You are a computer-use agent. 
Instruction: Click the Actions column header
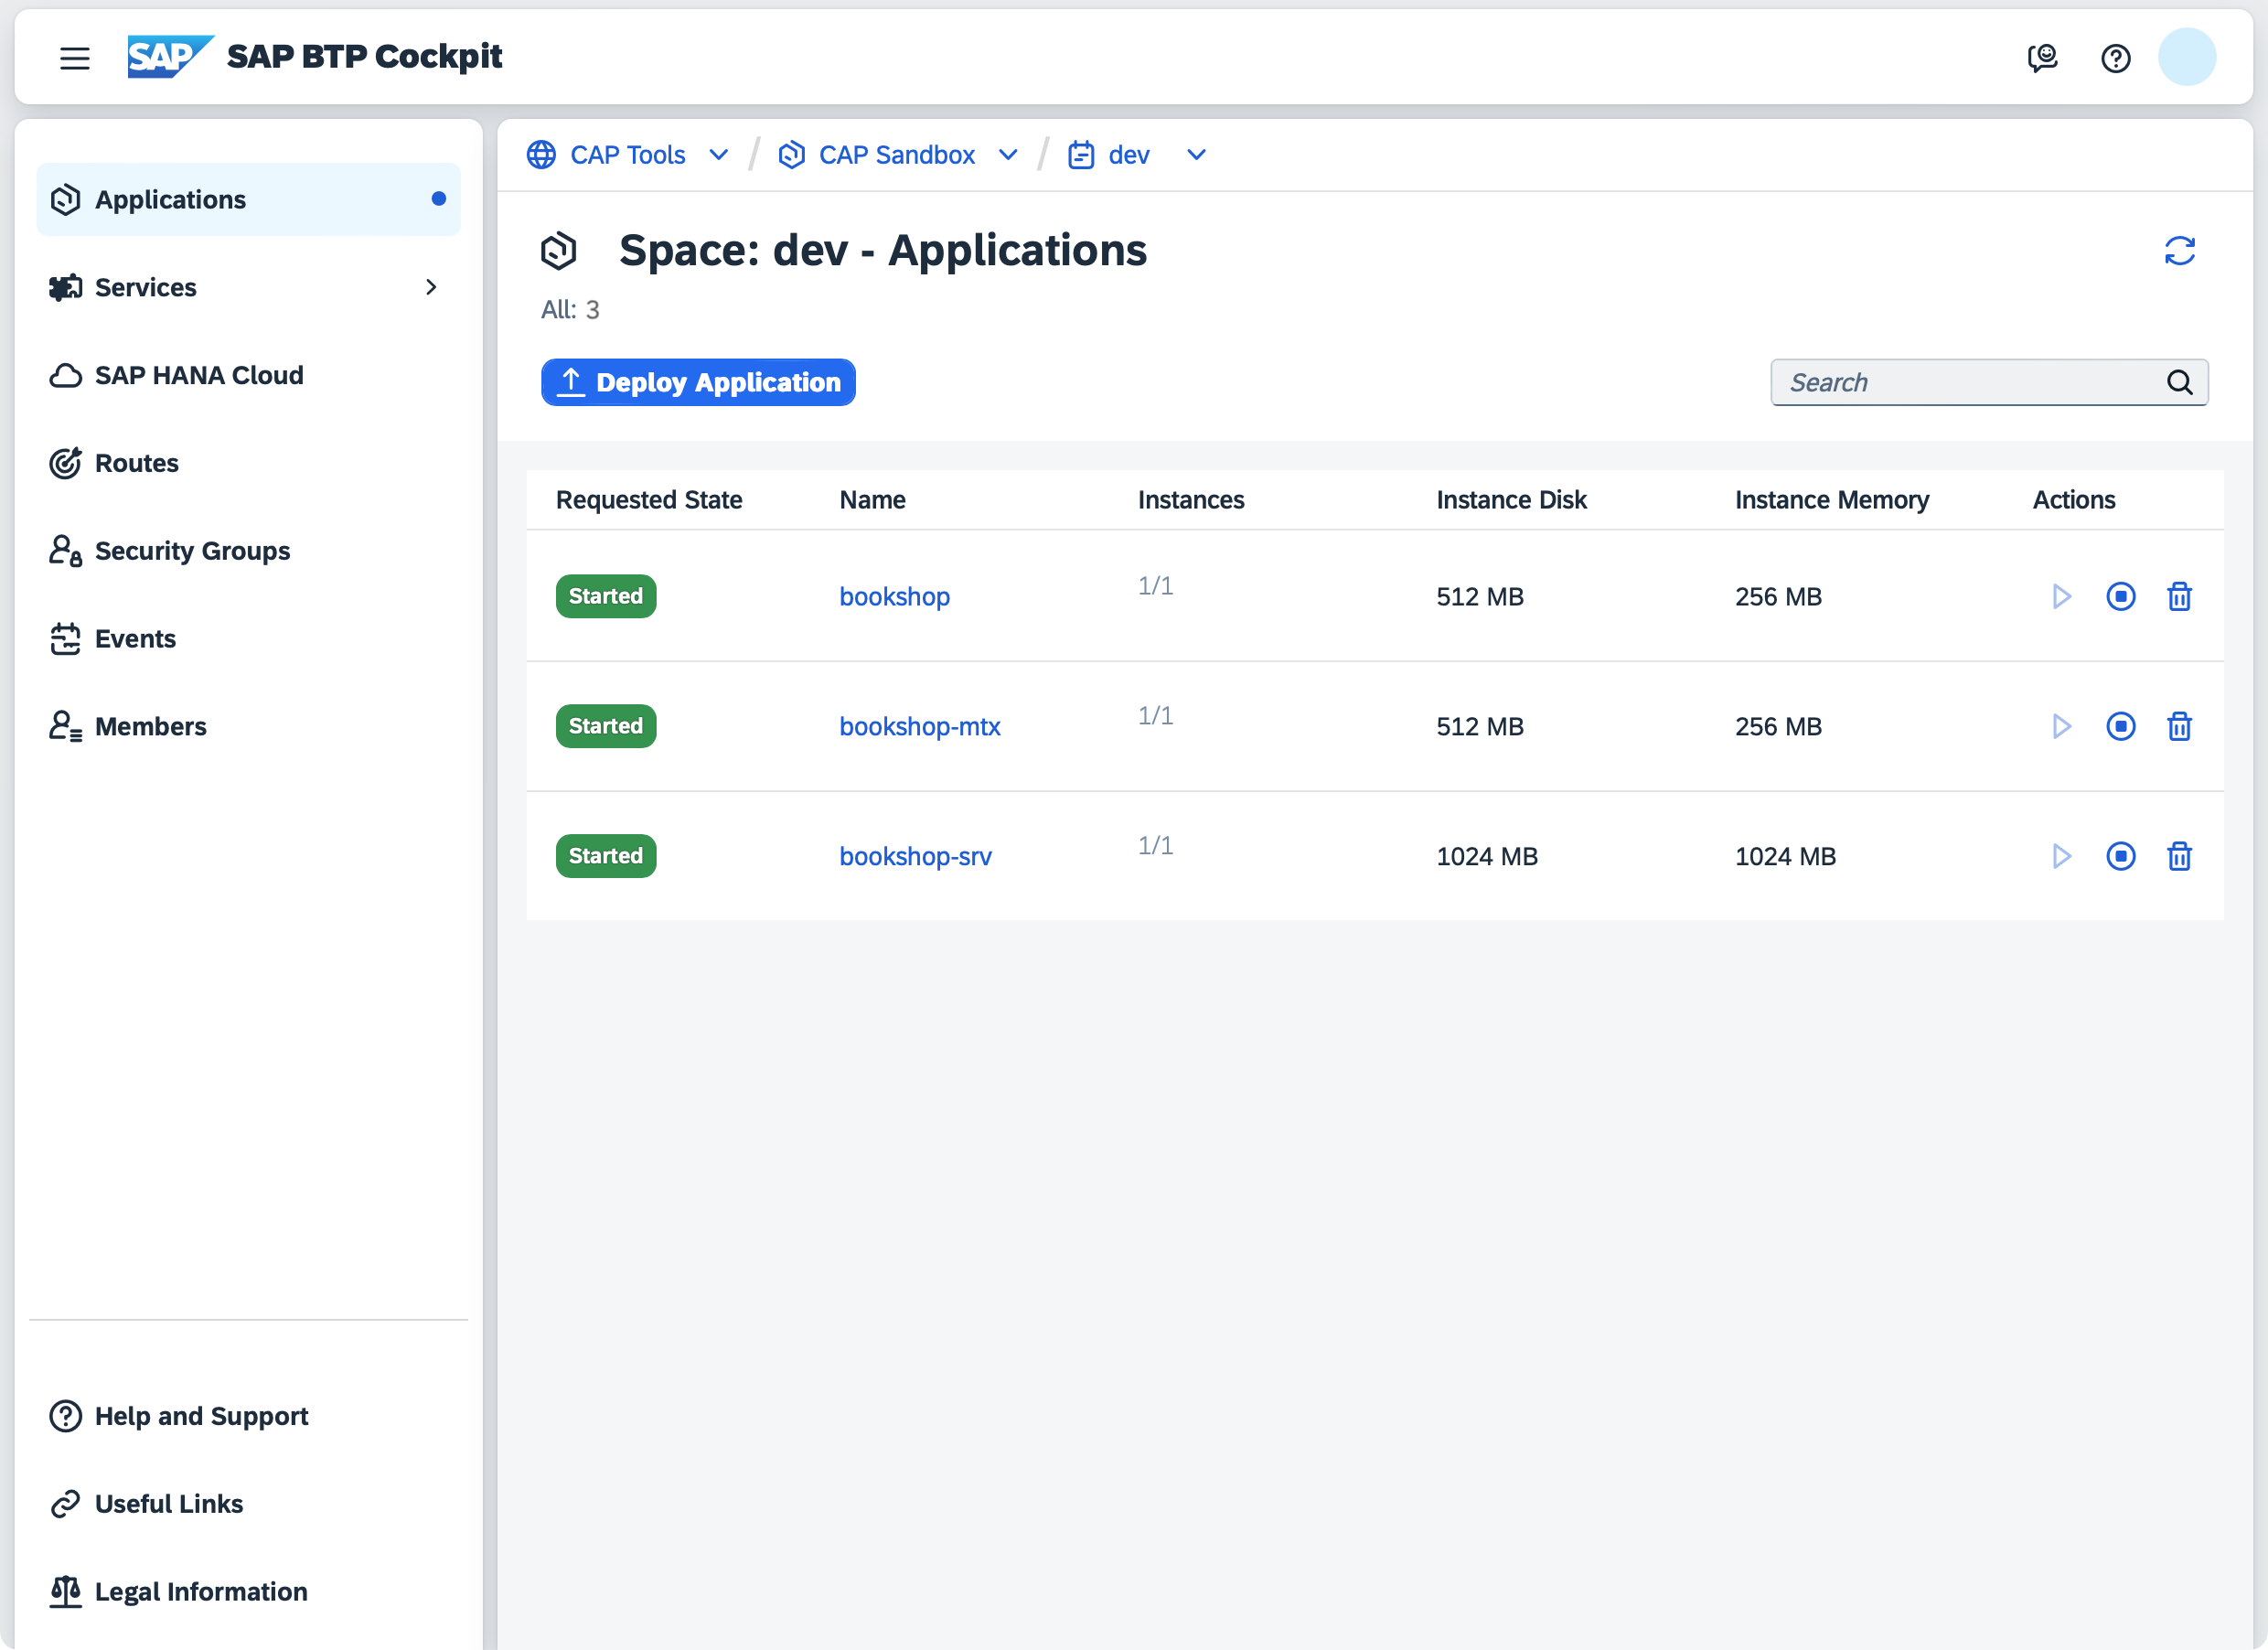coord(2073,500)
